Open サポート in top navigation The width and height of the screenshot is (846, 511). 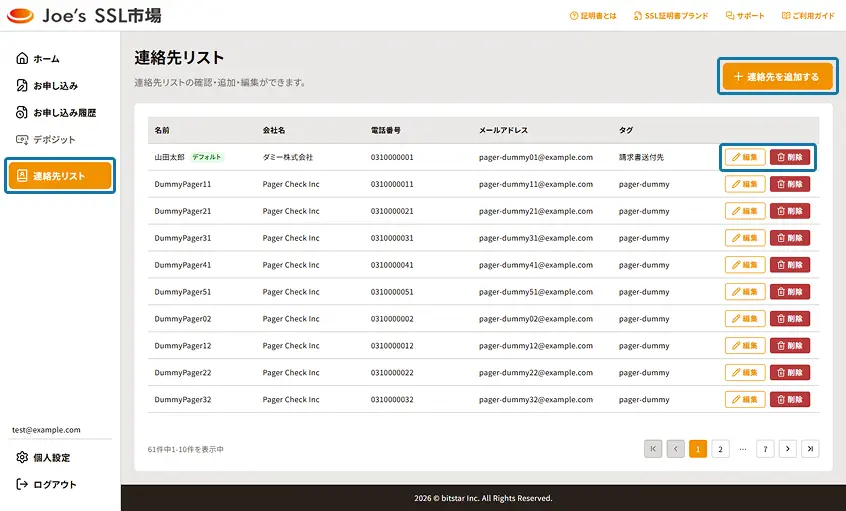click(745, 16)
